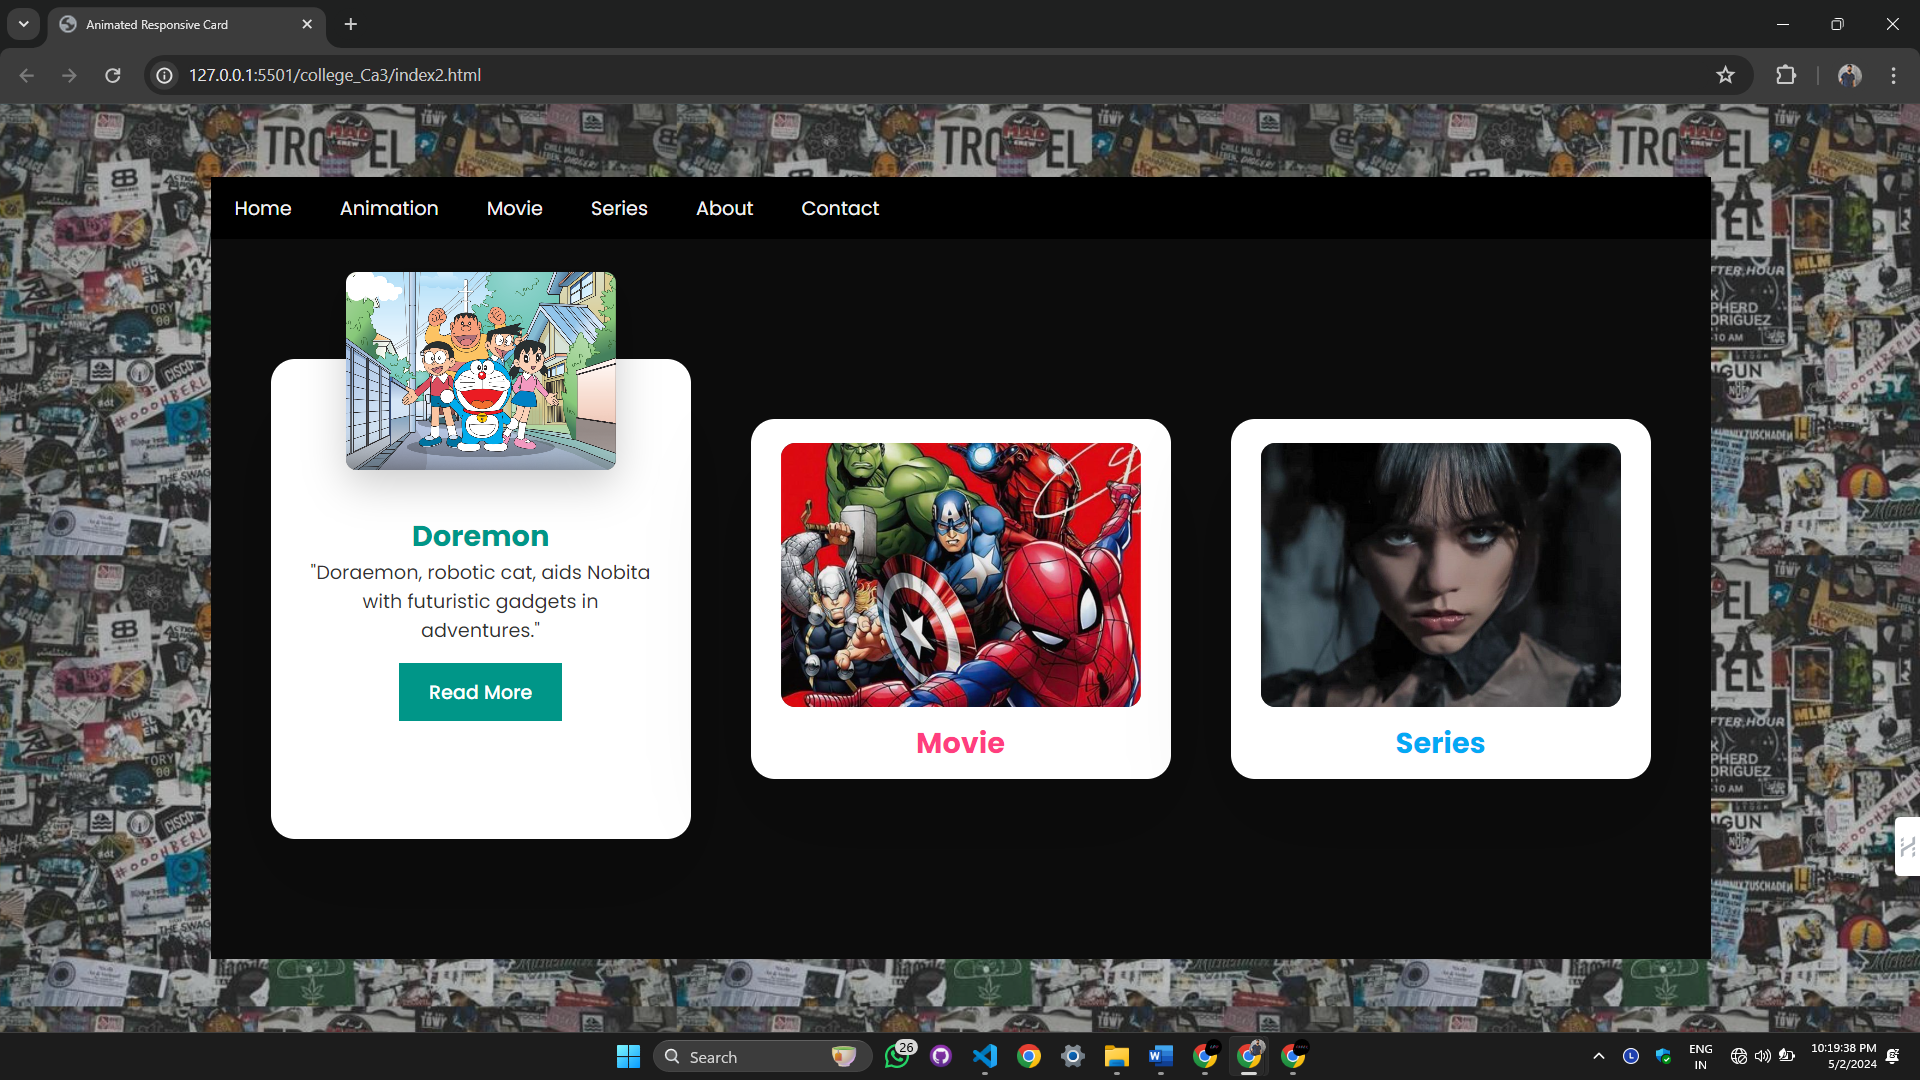Image resolution: width=1920 pixels, height=1080 pixels.
Task: Open the Windows Start menu
Action: (x=628, y=1056)
